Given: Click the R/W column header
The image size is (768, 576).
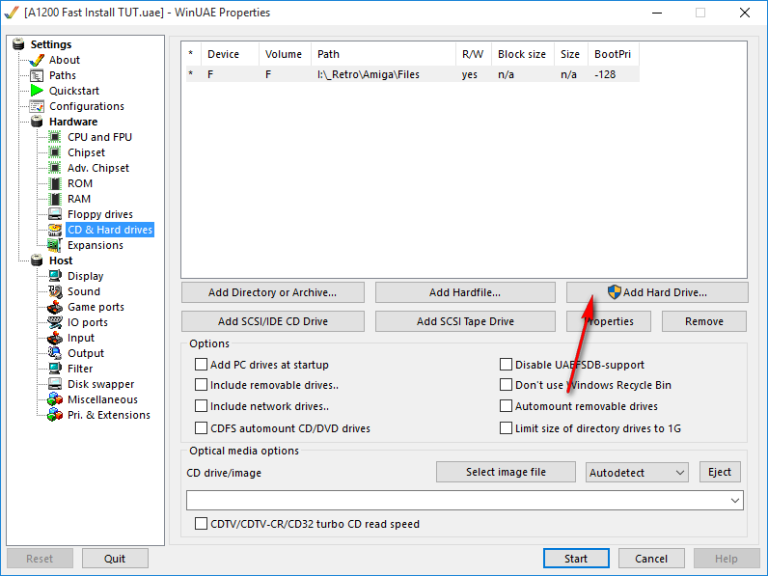Looking at the screenshot, I should [x=474, y=54].
